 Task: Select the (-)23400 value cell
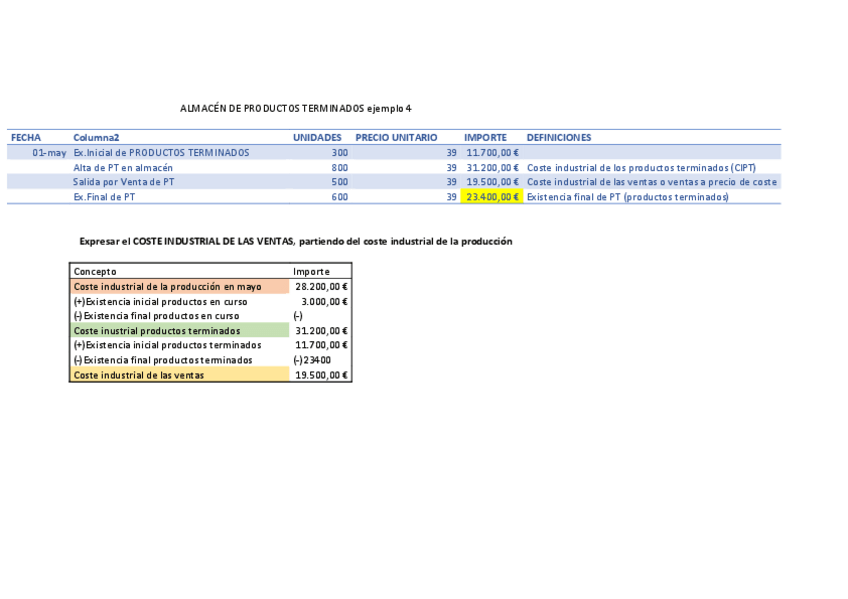312,360
